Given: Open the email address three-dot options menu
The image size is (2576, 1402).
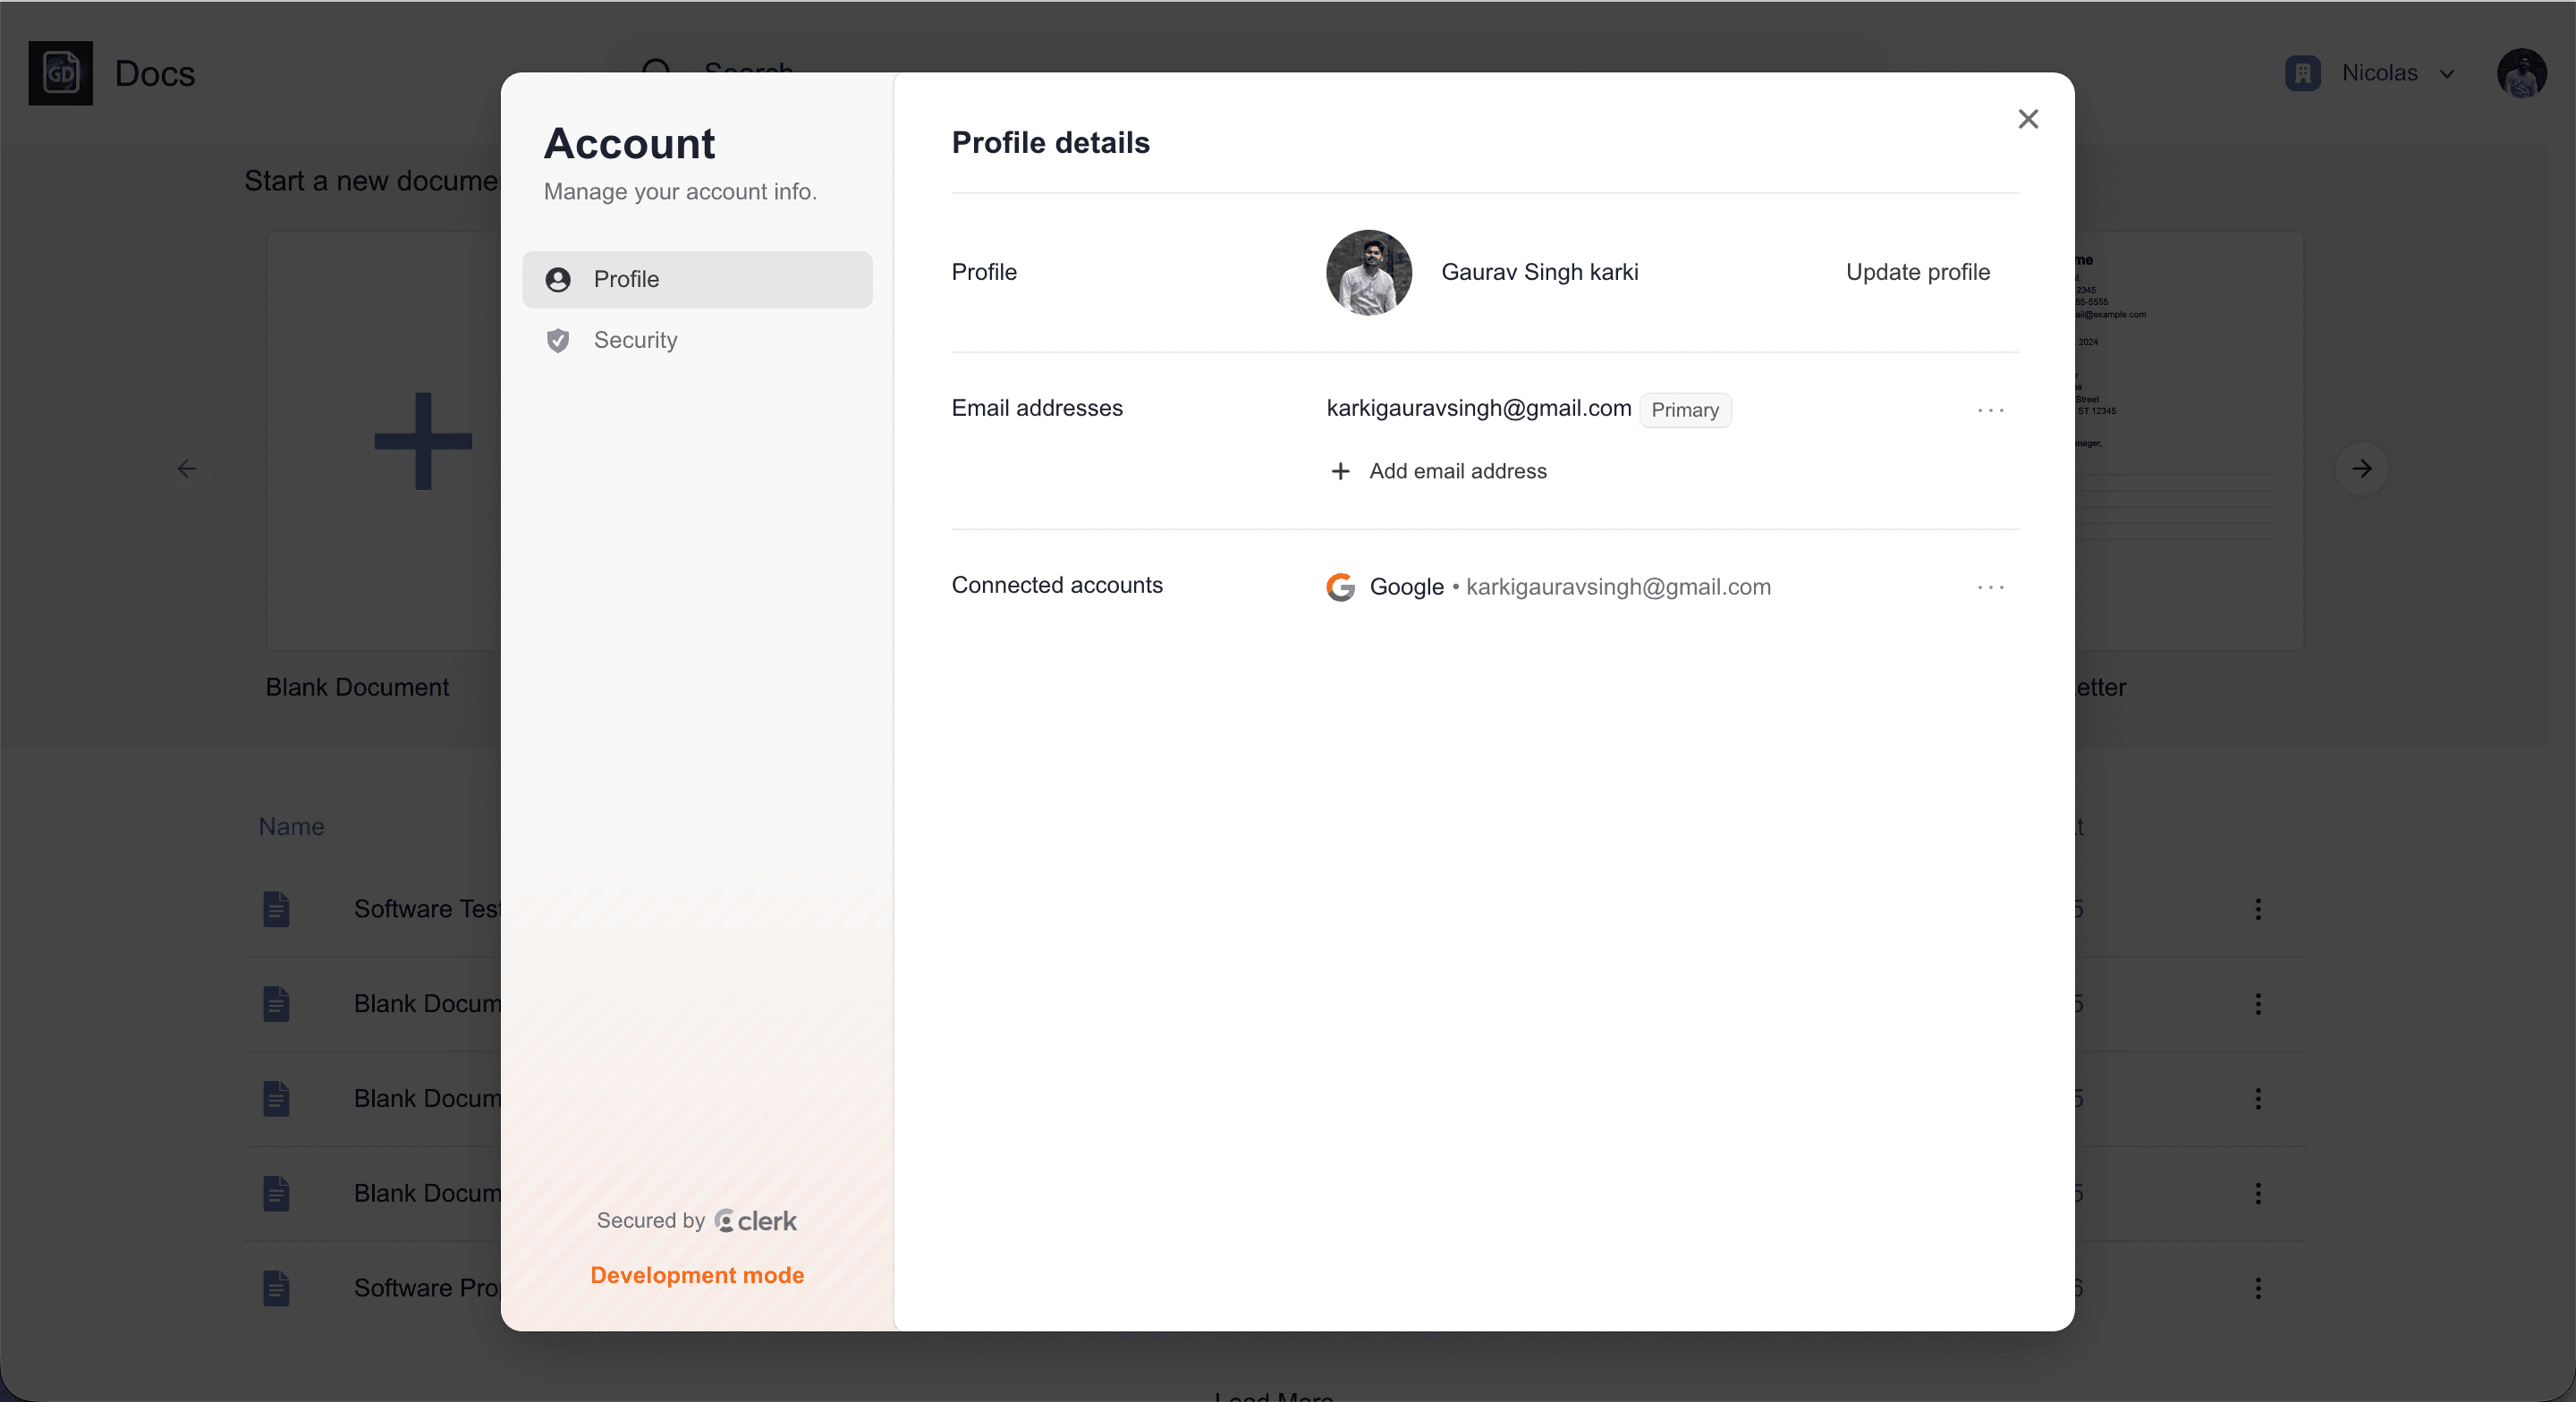Looking at the screenshot, I should click(x=1990, y=410).
